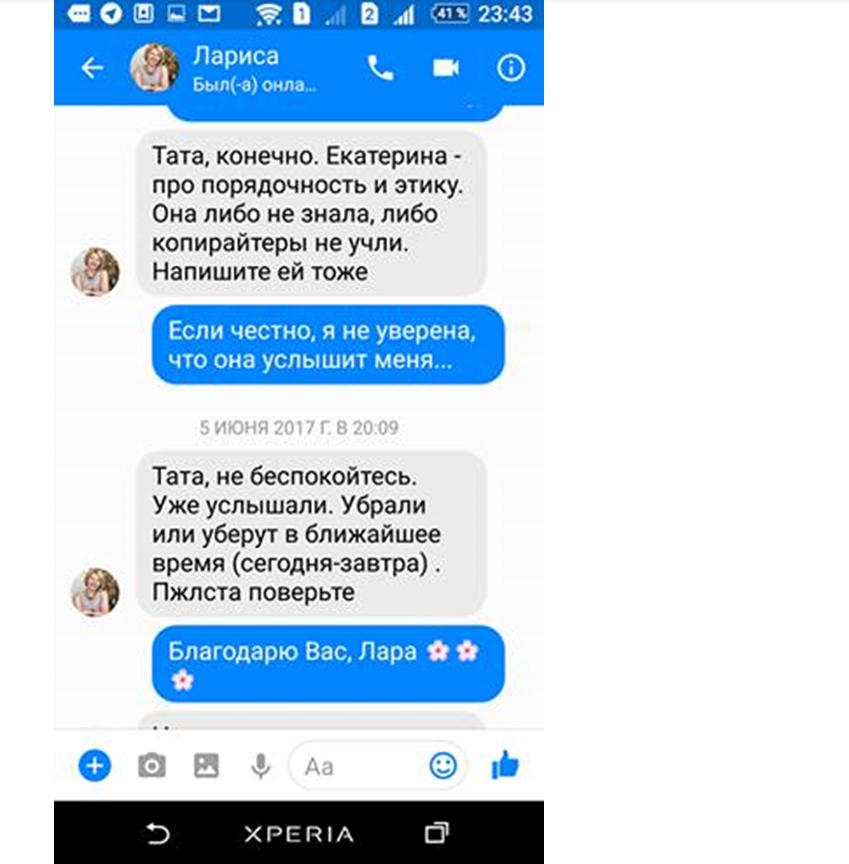The height and width of the screenshot is (864, 849).
Task: Open the photo gallery picker
Action: (x=206, y=765)
